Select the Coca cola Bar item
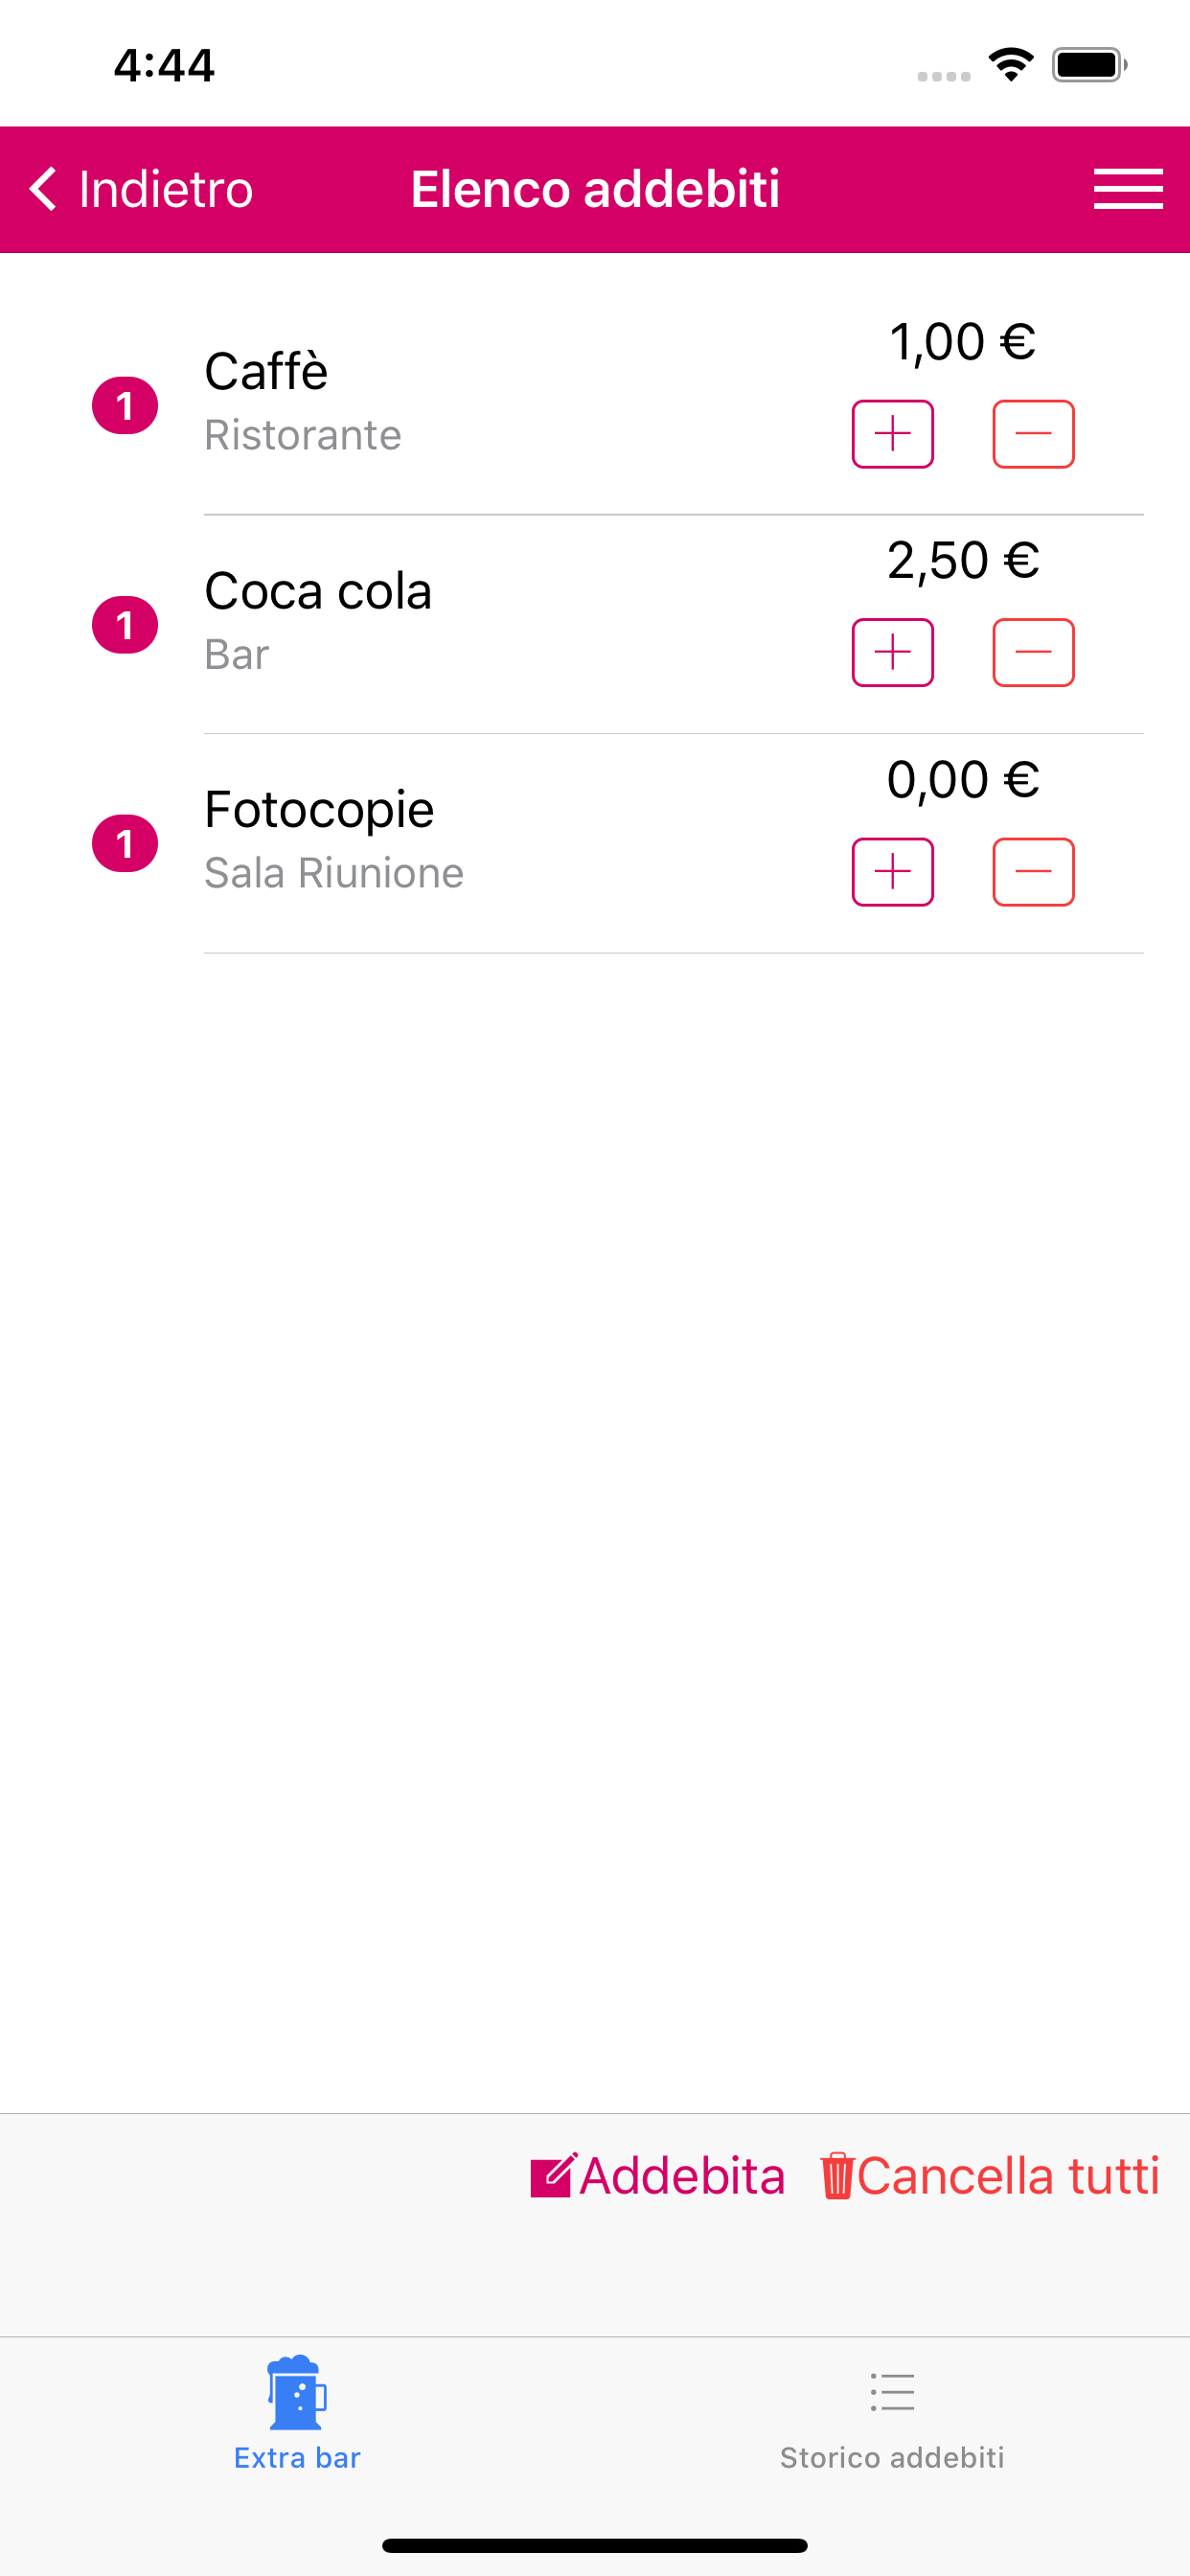This screenshot has width=1190, height=2576. 450,621
